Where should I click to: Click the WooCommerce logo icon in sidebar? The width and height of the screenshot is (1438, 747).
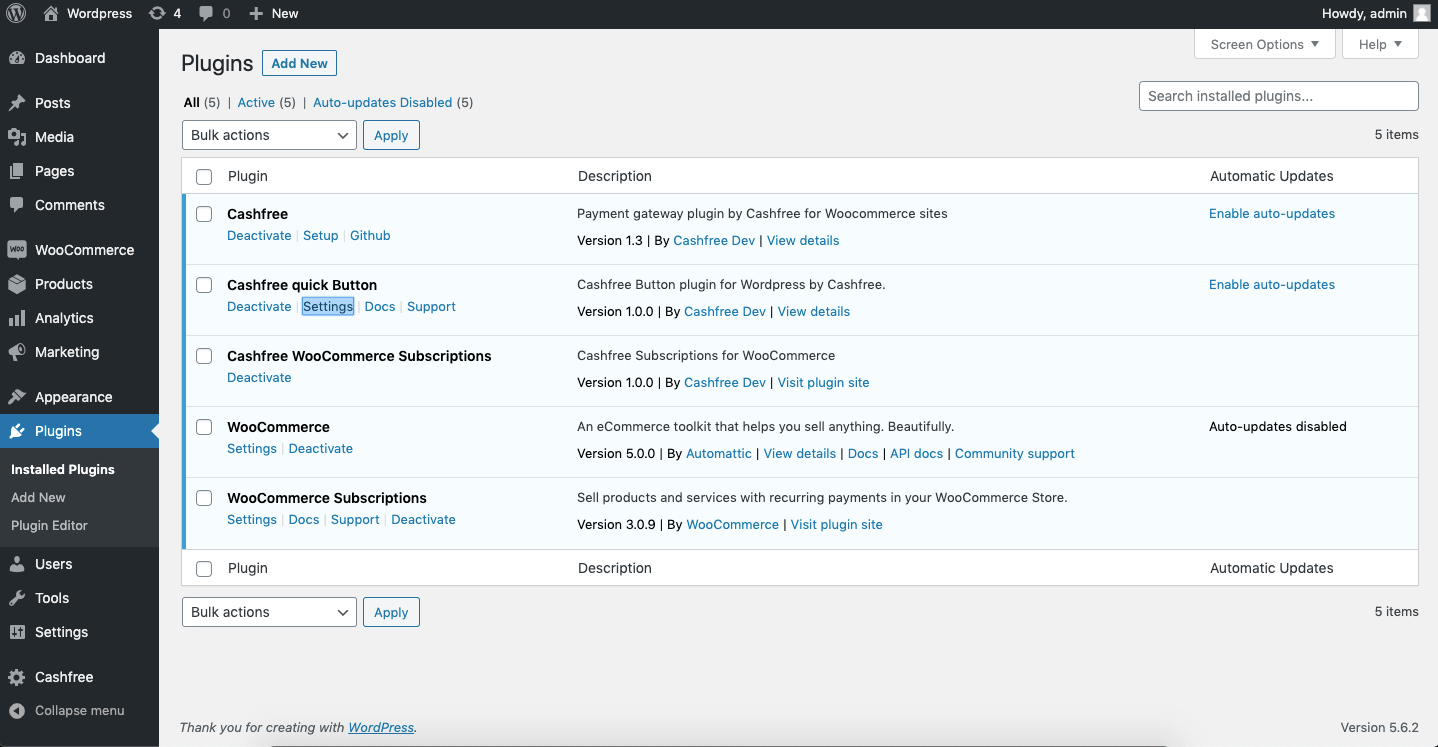[x=17, y=250]
